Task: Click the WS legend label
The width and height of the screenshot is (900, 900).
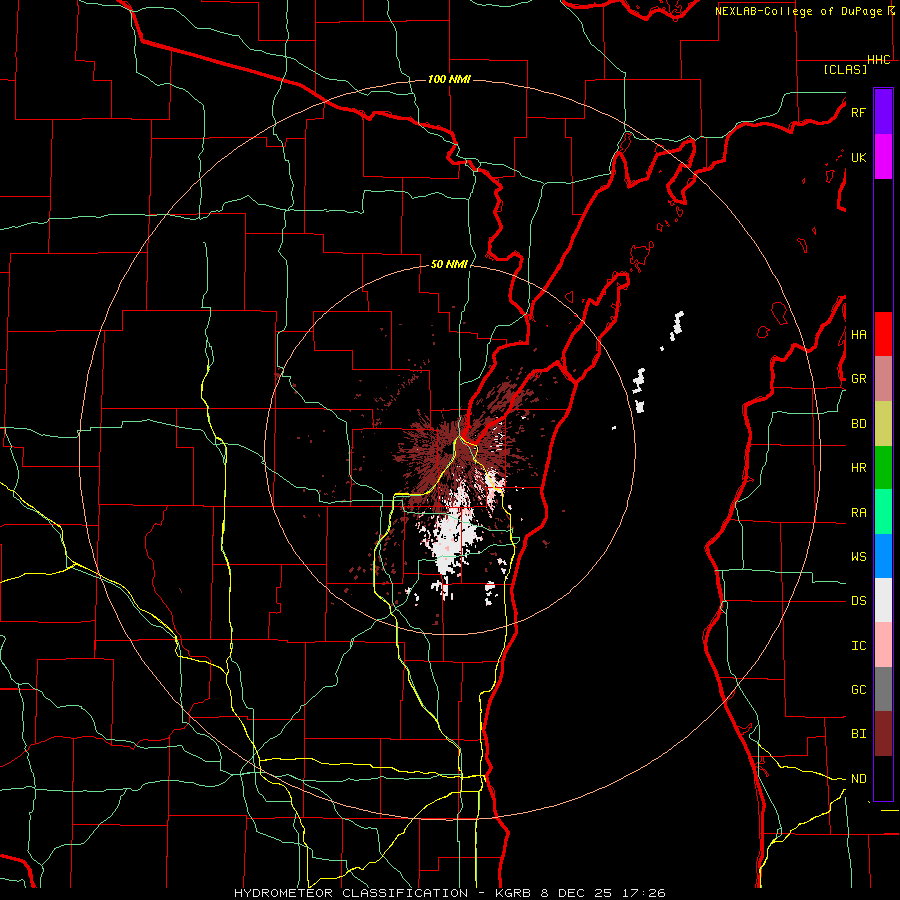Action: pyautogui.click(x=858, y=557)
